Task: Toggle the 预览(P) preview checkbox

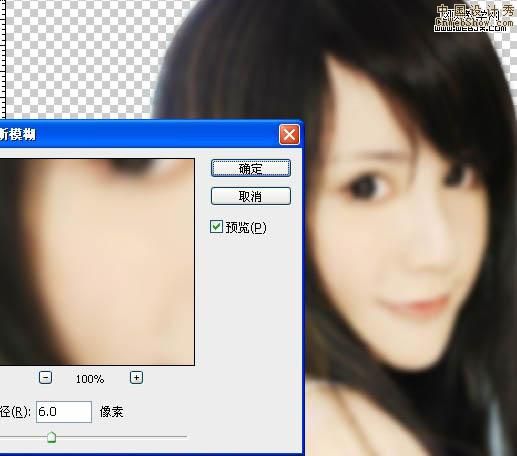Action: 216,227
